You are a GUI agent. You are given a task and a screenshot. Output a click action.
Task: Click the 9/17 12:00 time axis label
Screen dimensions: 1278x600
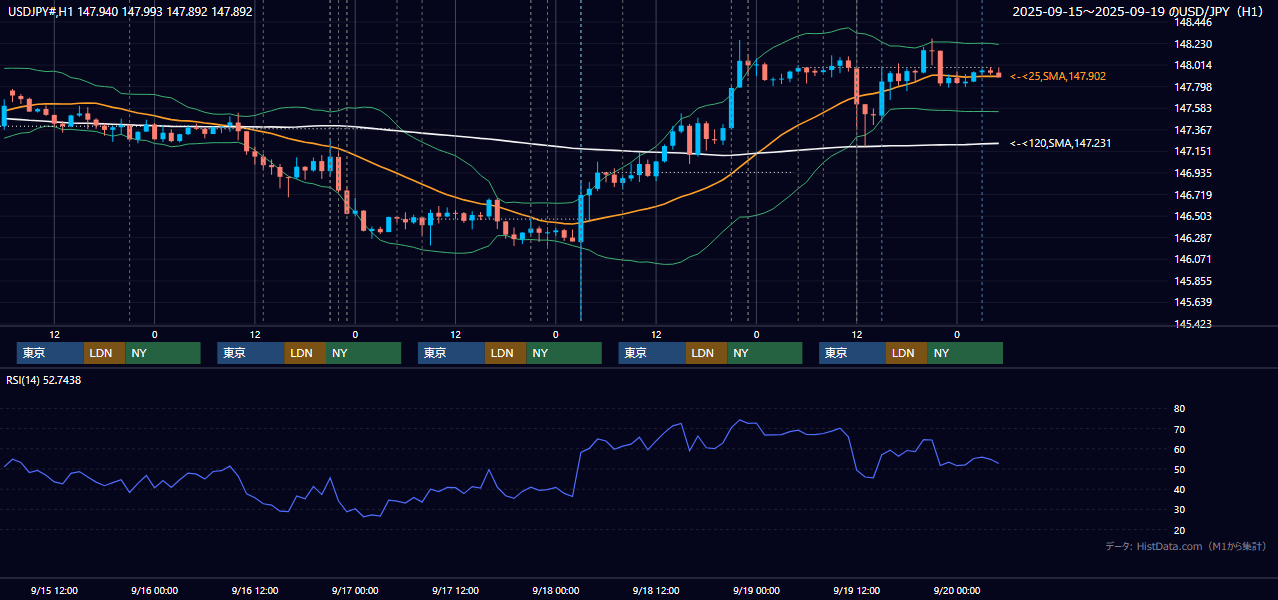coord(455,590)
